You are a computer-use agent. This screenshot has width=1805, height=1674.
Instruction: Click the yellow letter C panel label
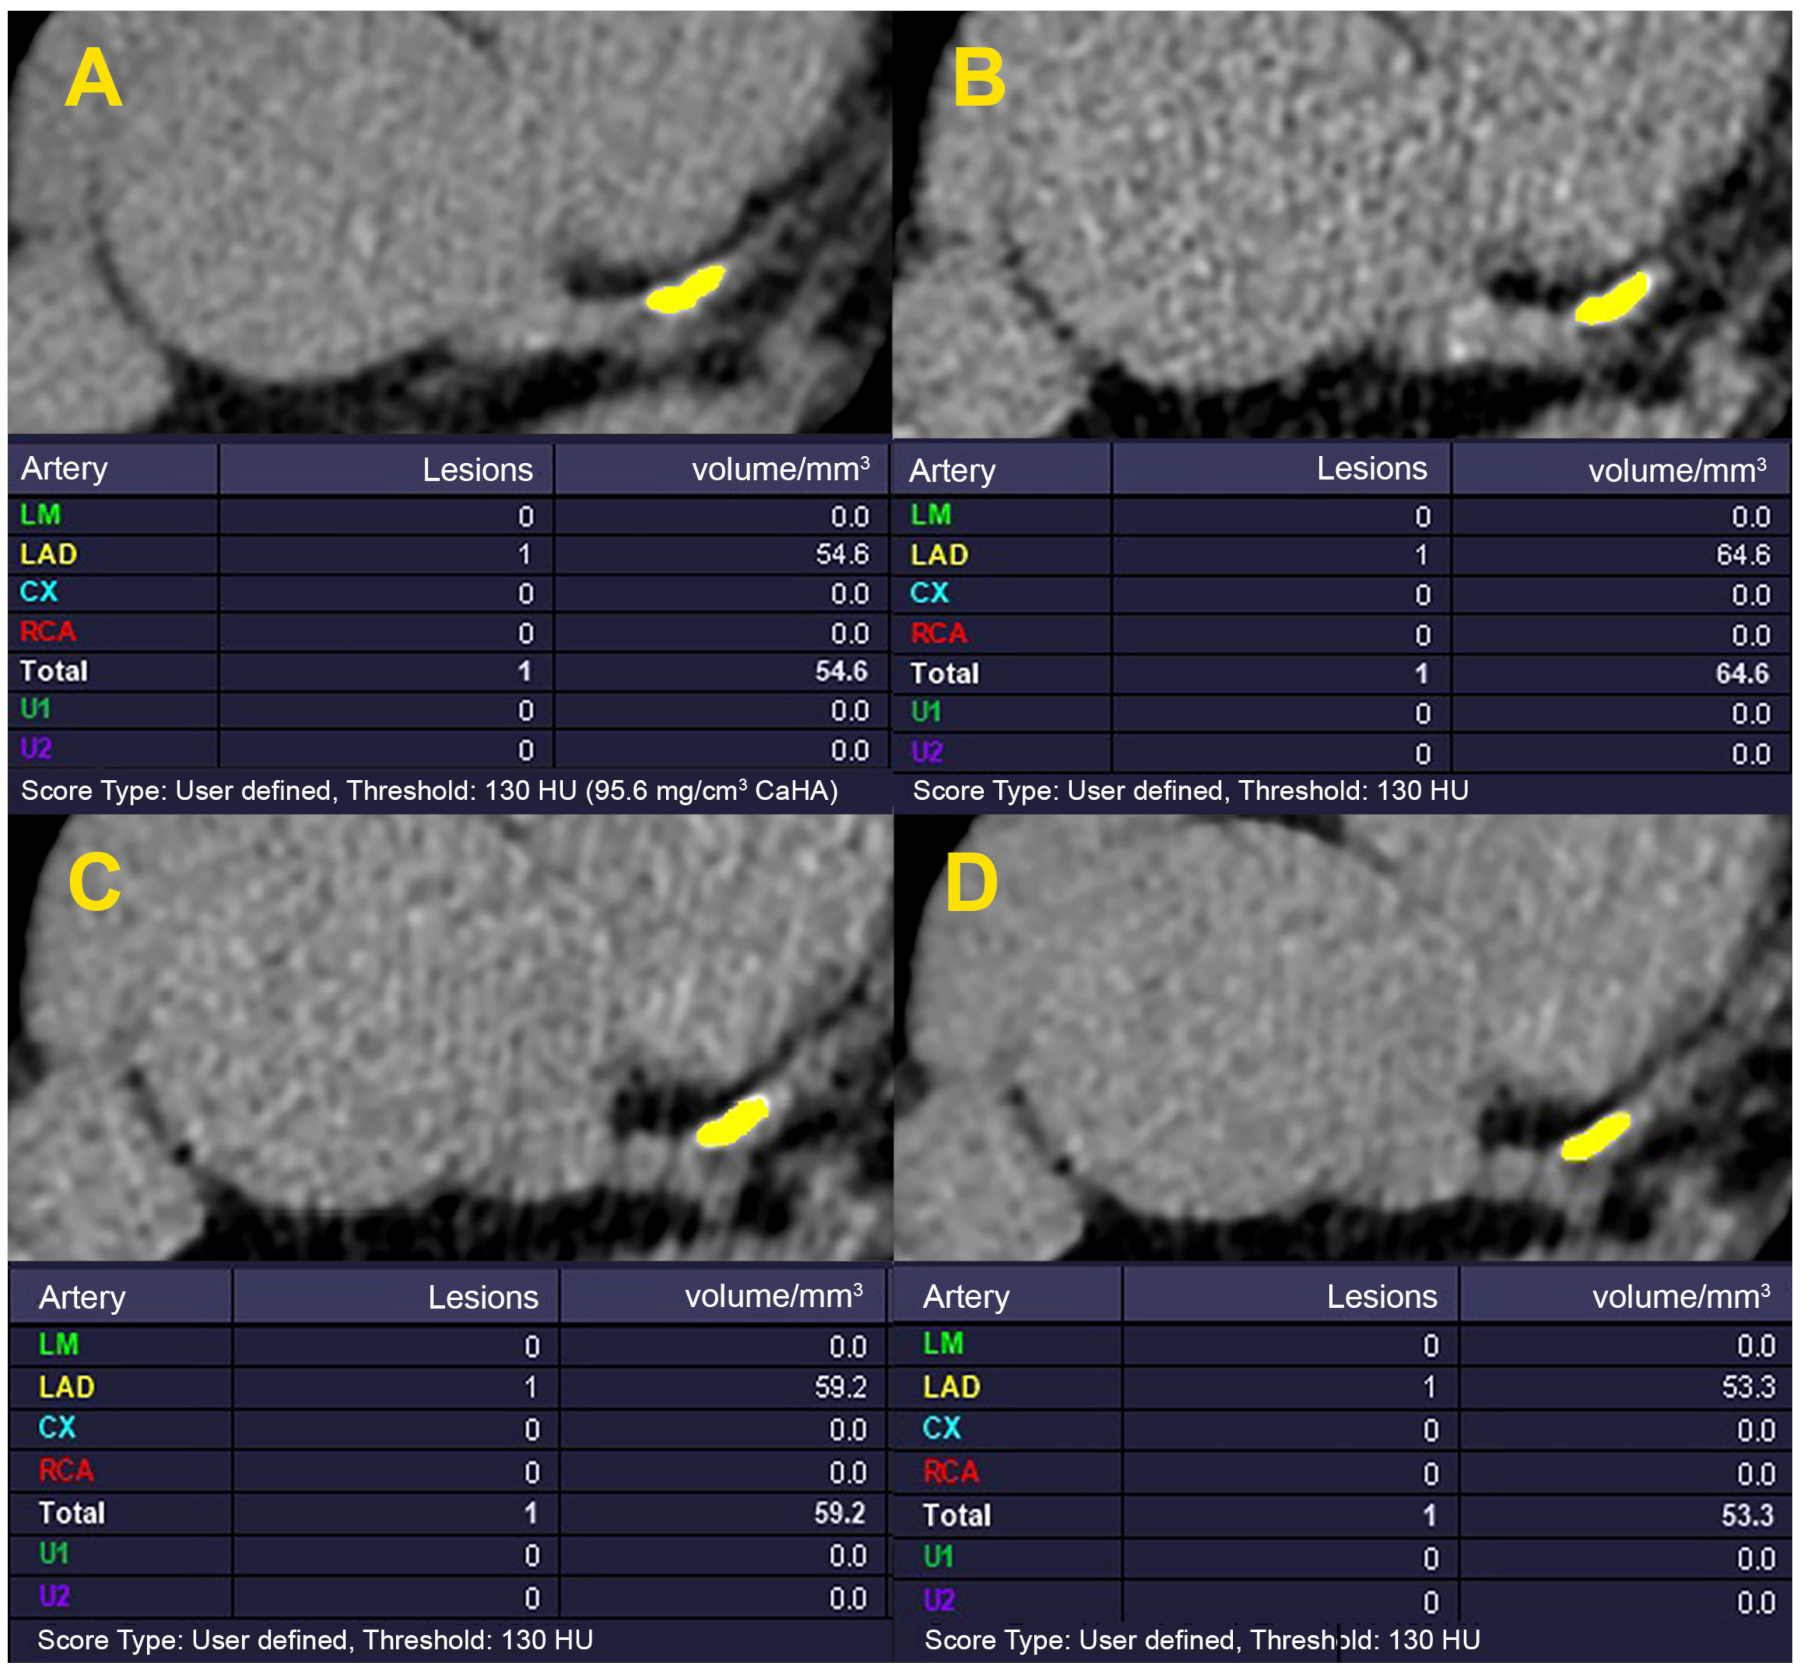pos(95,882)
